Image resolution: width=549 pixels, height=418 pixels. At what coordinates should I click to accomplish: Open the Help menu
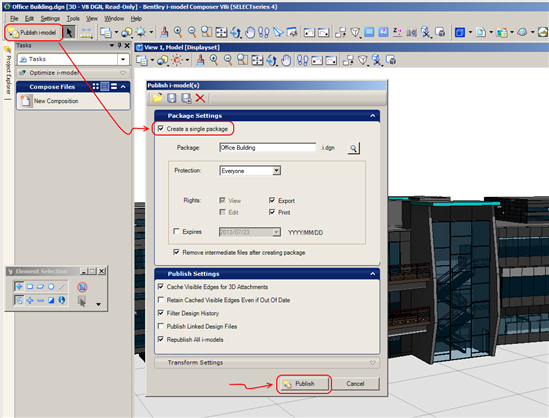136,19
